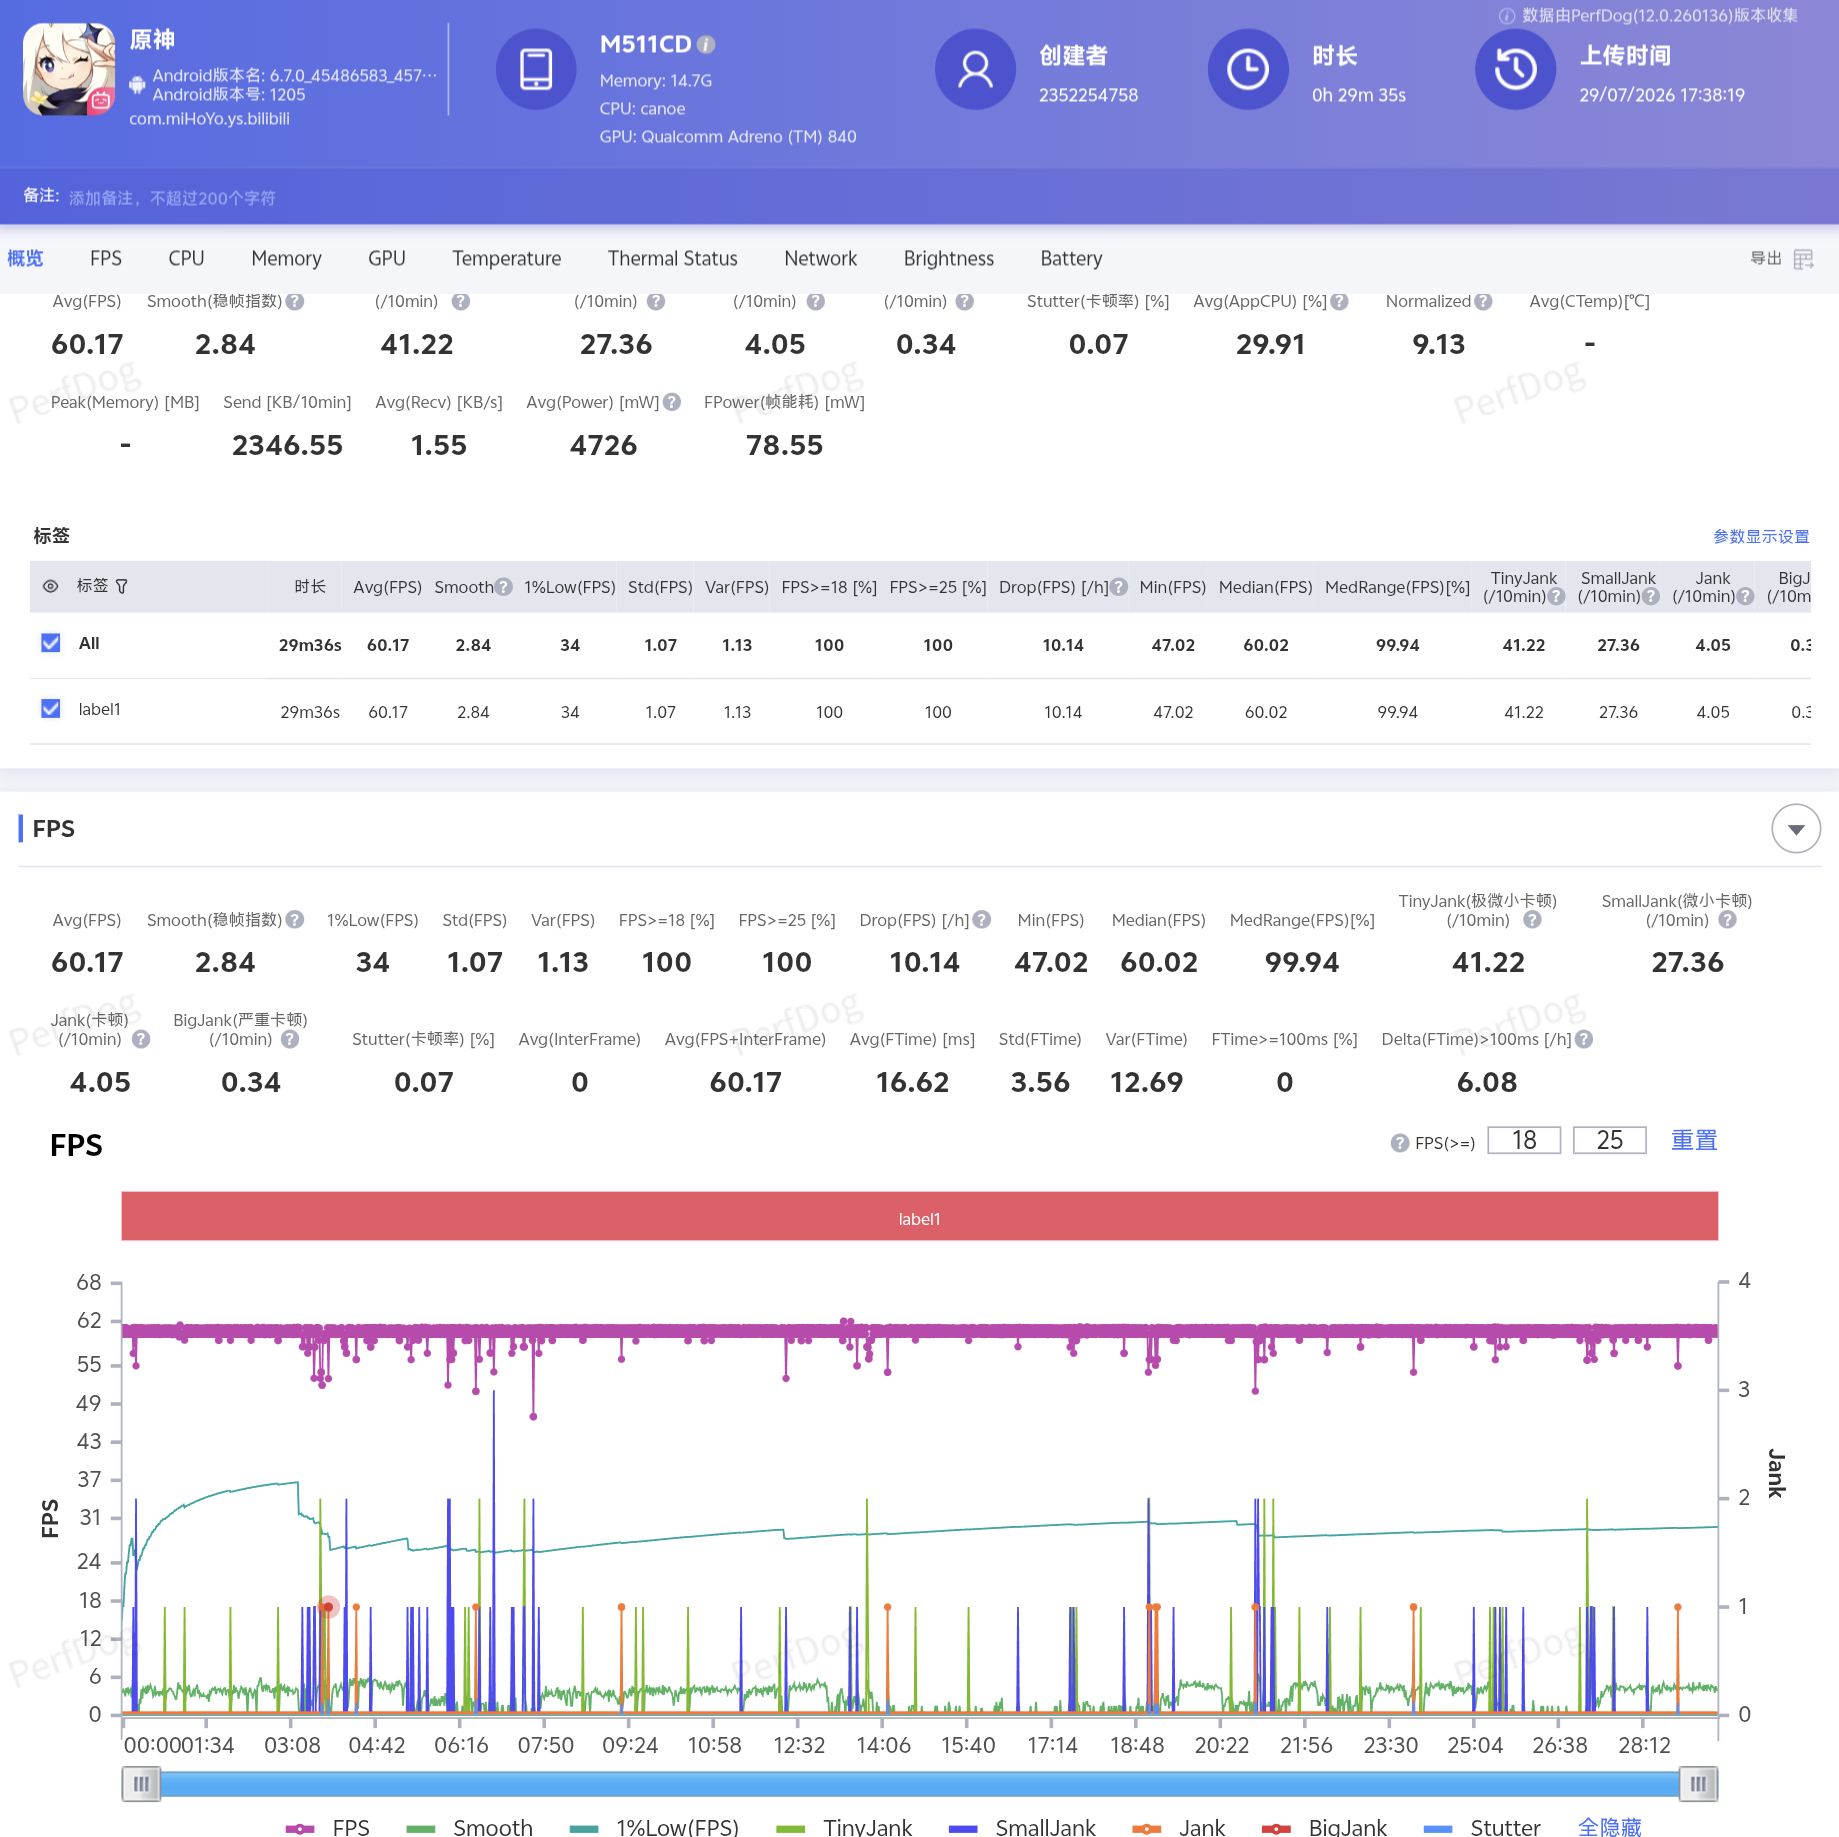The height and width of the screenshot is (1837, 1839).
Task: Click the Genshin Impact app thumbnail
Action: tap(69, 70)
